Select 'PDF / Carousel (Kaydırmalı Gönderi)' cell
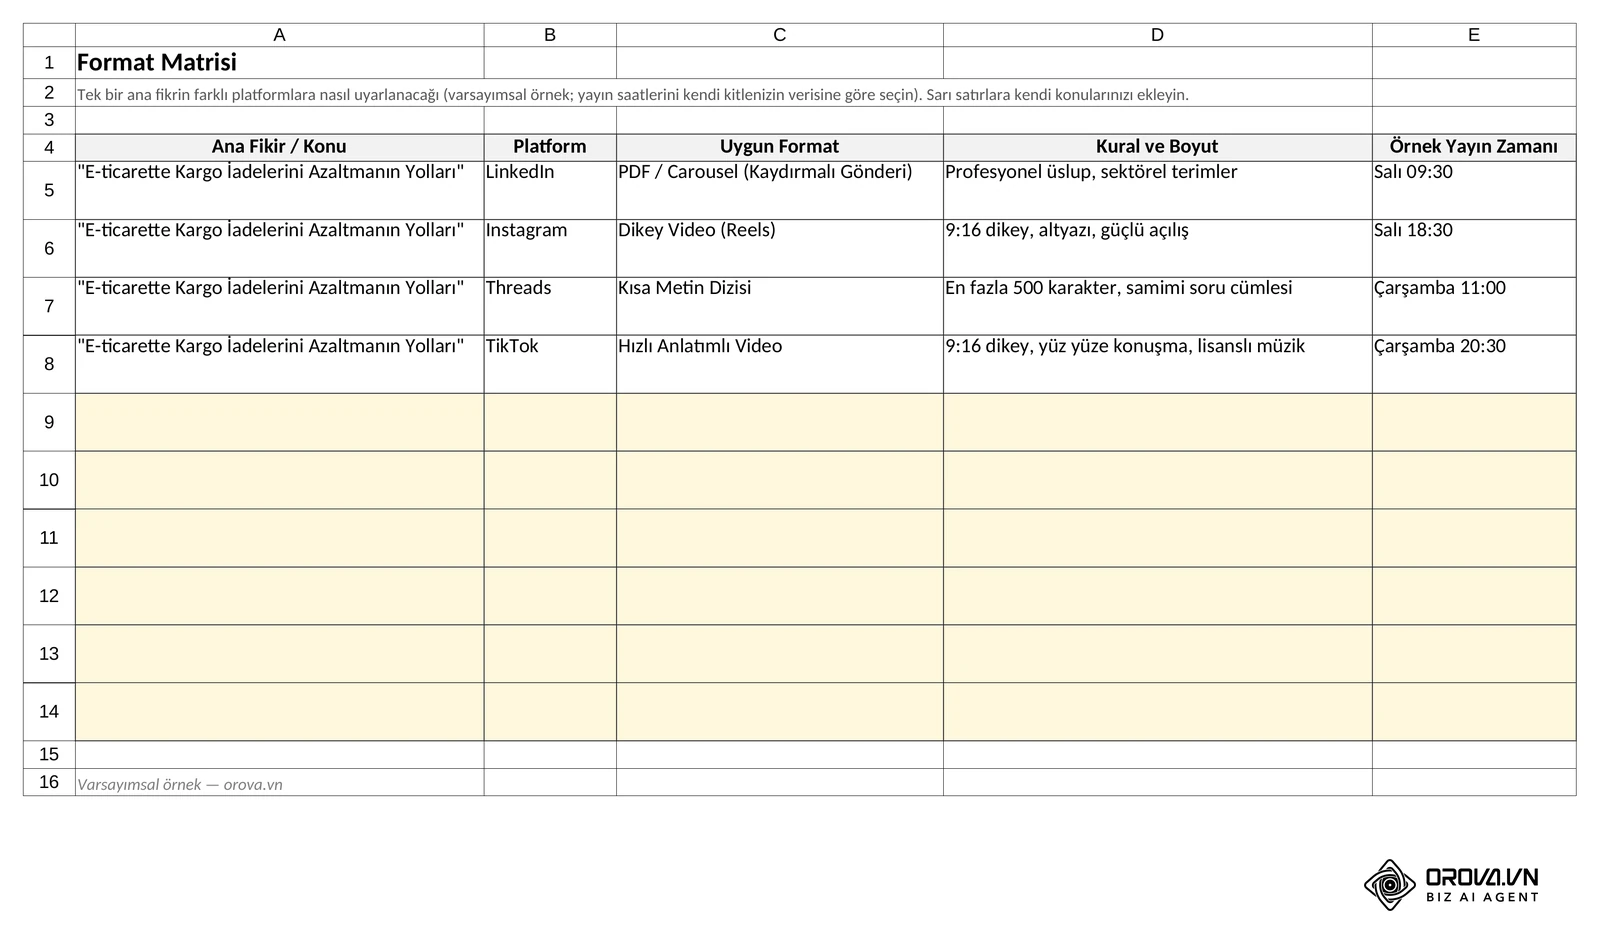The image size is (1600, 951). pyautogui.click(x=779, y=190)
